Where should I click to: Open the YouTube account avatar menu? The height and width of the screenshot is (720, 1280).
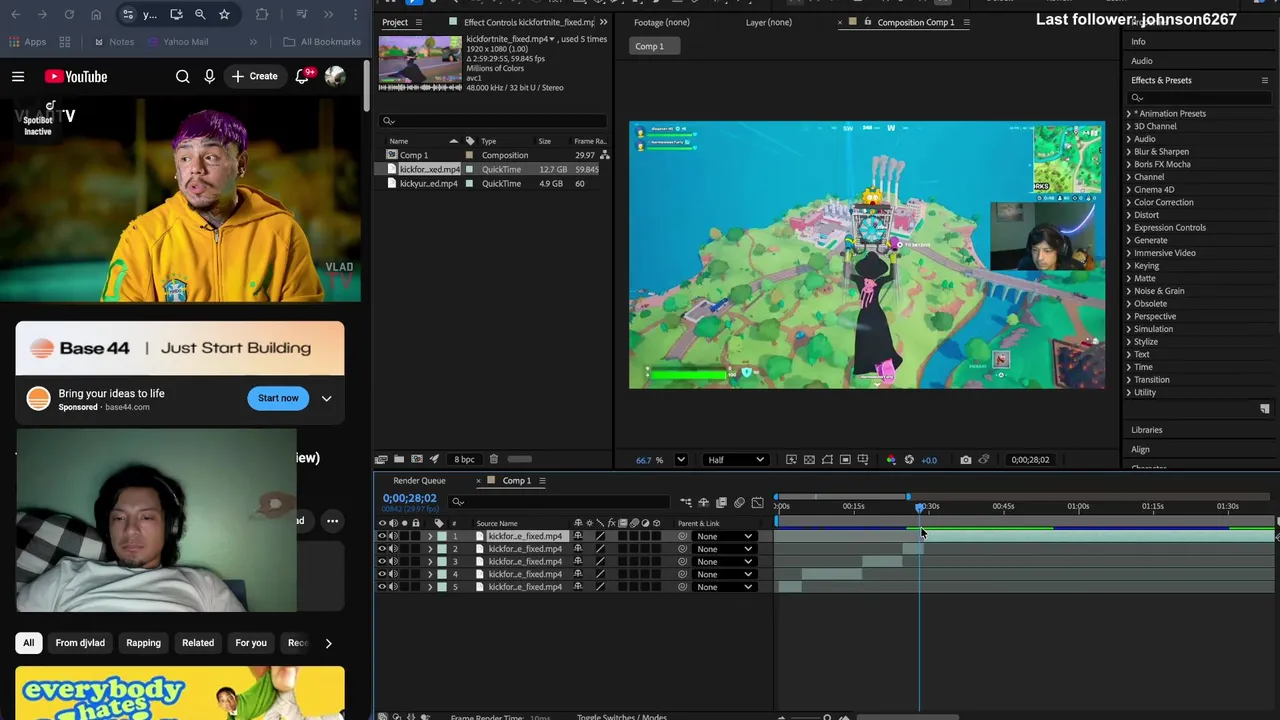(x=335, y=76)
